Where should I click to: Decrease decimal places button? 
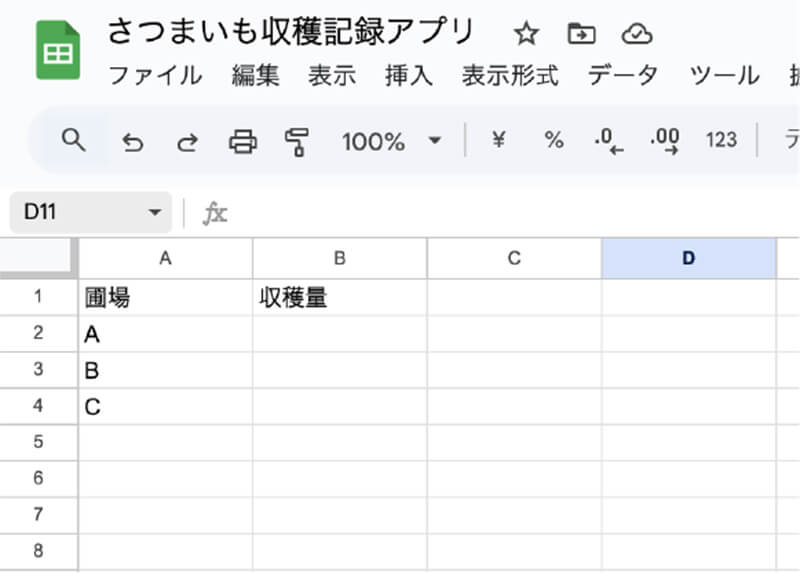[x=608, y=142]
